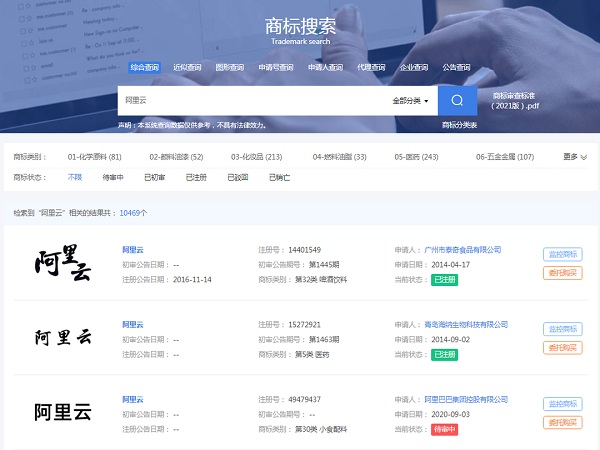Open 商标审查标准 (2021版).pdf link
This screenshot has height=450, width=600.
coord(514,101)
